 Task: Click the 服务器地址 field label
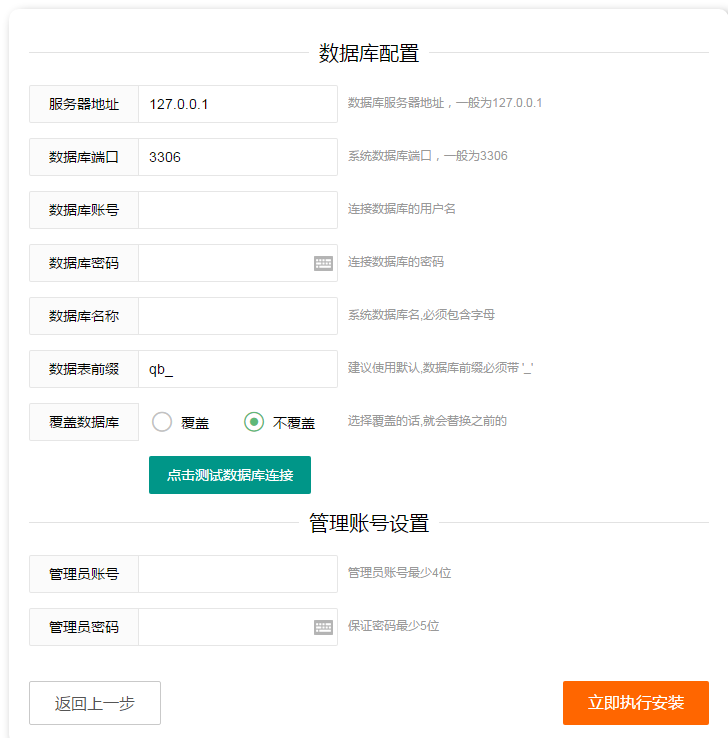[x=84, y=104]
